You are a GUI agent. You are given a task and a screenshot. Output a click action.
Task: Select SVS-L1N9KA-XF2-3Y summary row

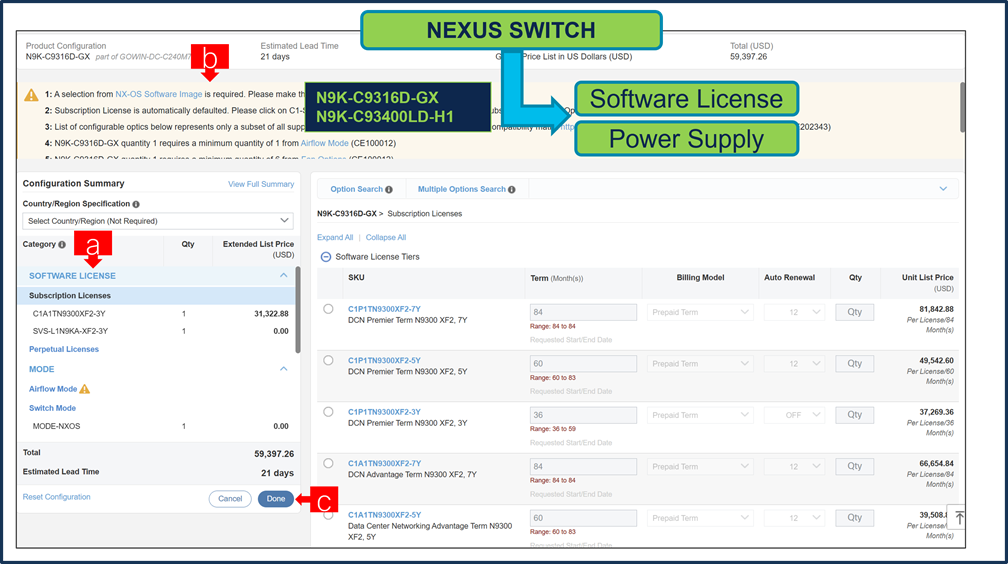point(158,331)
